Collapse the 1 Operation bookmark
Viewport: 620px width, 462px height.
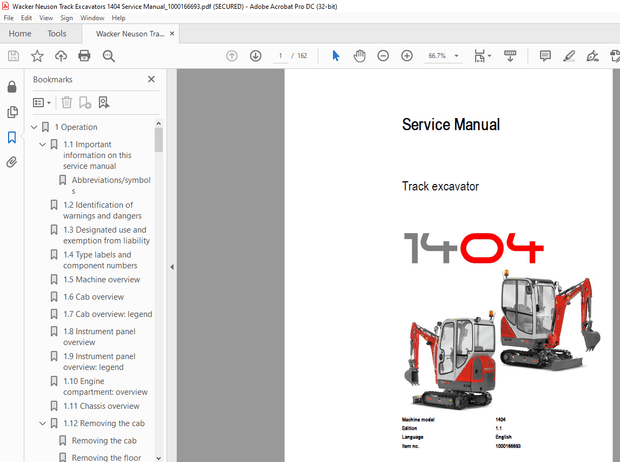pos(34,127)
